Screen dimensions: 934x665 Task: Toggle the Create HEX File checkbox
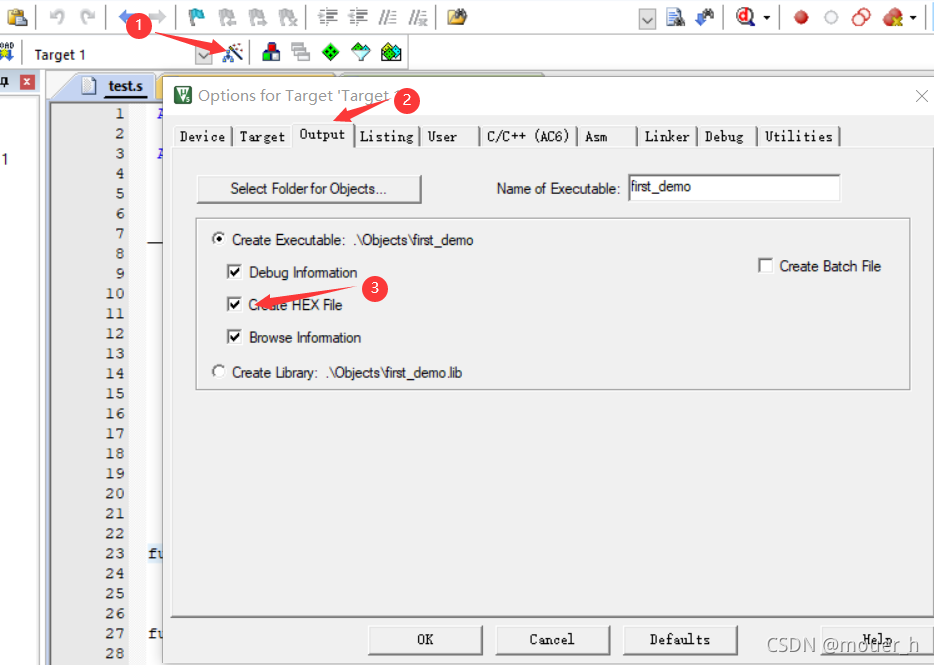[x=234, y=304]
